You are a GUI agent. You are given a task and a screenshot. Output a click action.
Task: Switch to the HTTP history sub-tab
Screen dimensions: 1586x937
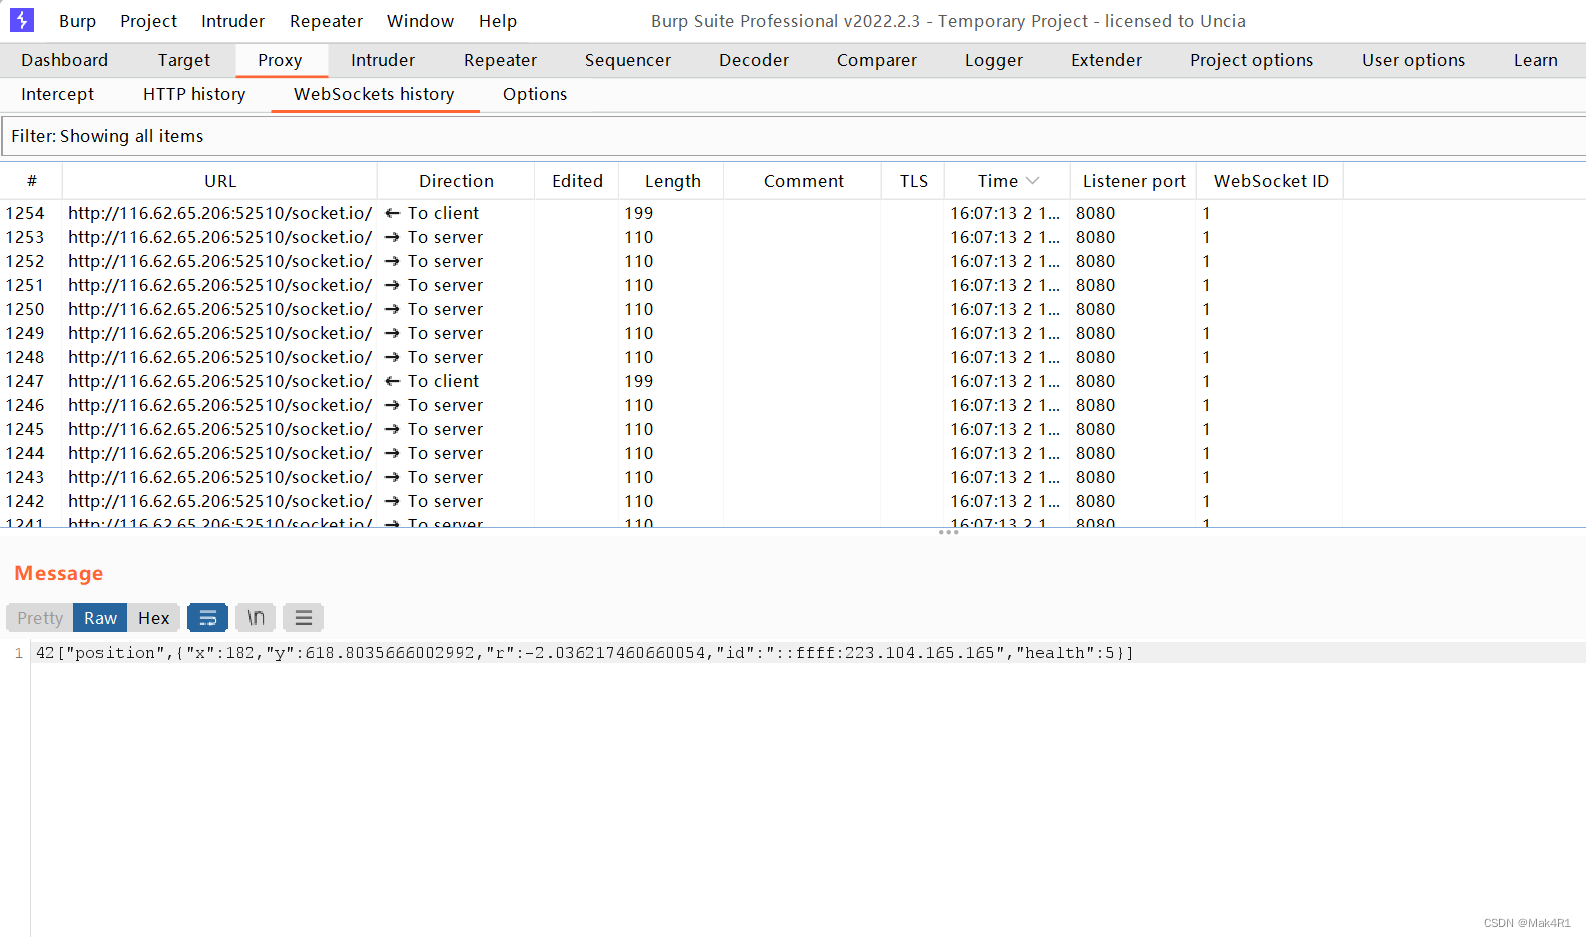click(x=194, y=94)
